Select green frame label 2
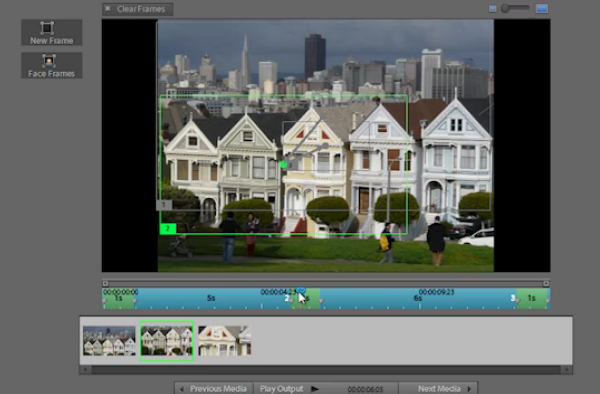This screenshot has width=600, height=394. tap(168, 229)
